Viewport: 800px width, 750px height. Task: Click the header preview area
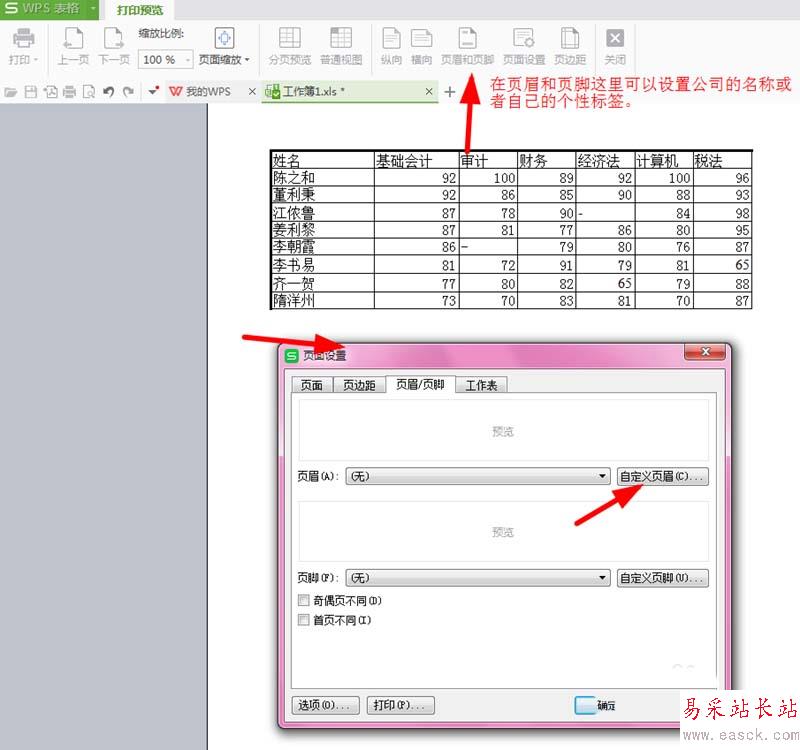point(504,430)
